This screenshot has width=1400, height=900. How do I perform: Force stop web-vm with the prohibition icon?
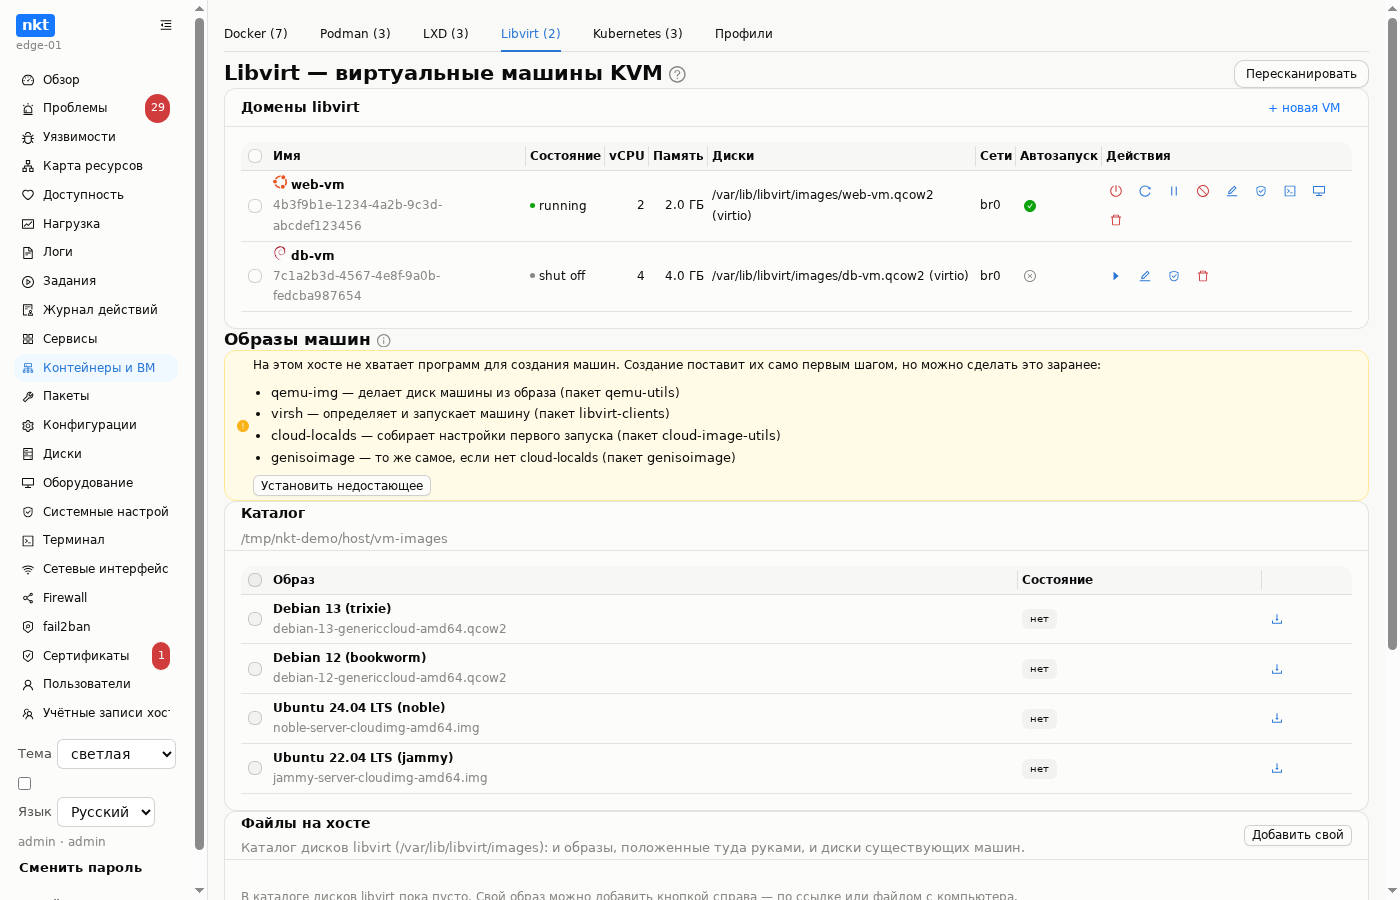pos(1203,191)
